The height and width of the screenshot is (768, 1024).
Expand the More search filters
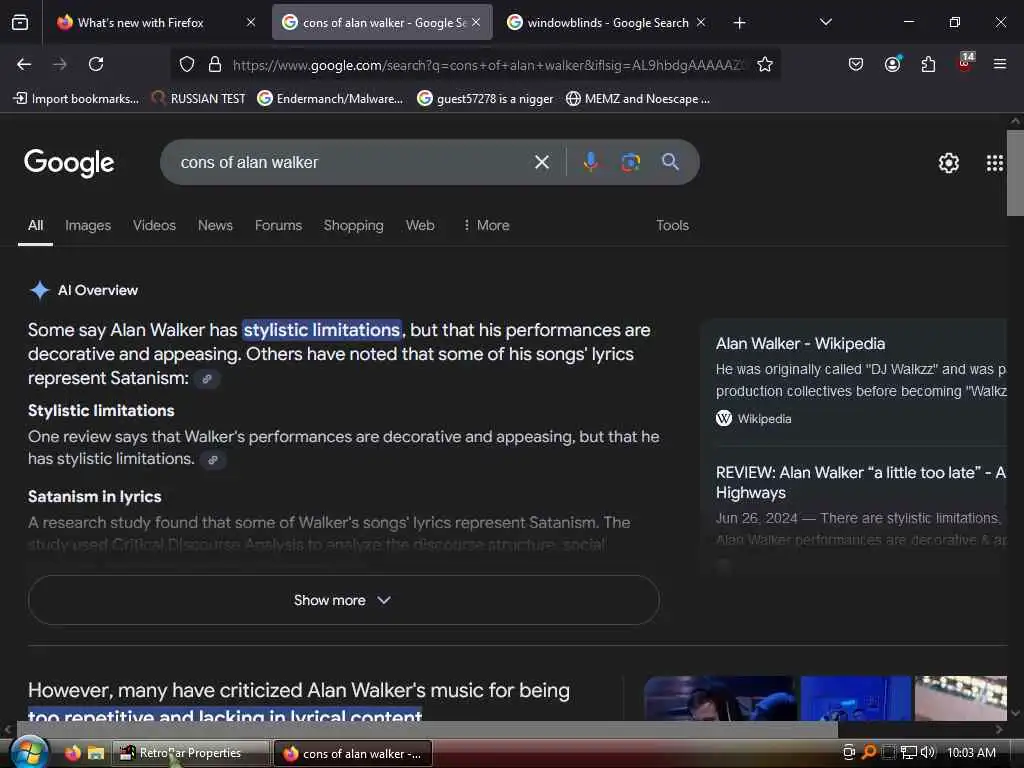[x=486, y=225]
